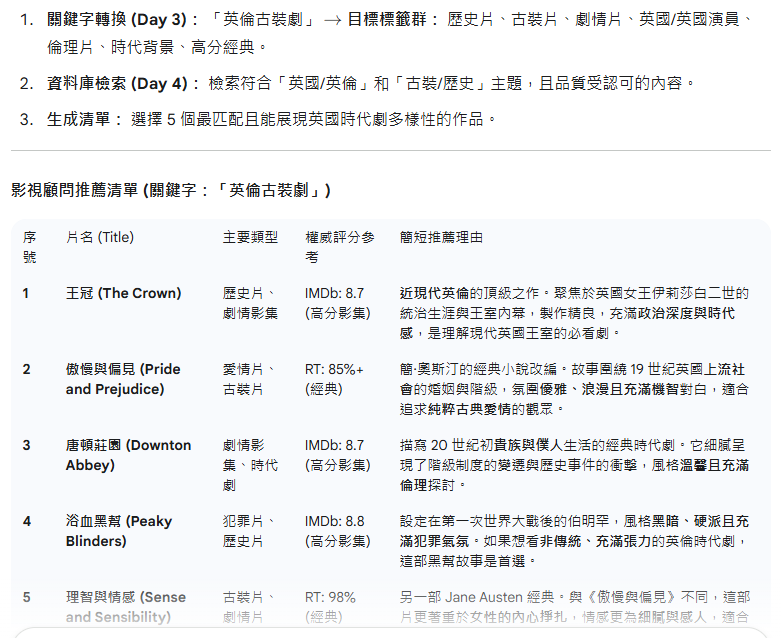Click the 片名 (Title) column header

click(100, 237)
